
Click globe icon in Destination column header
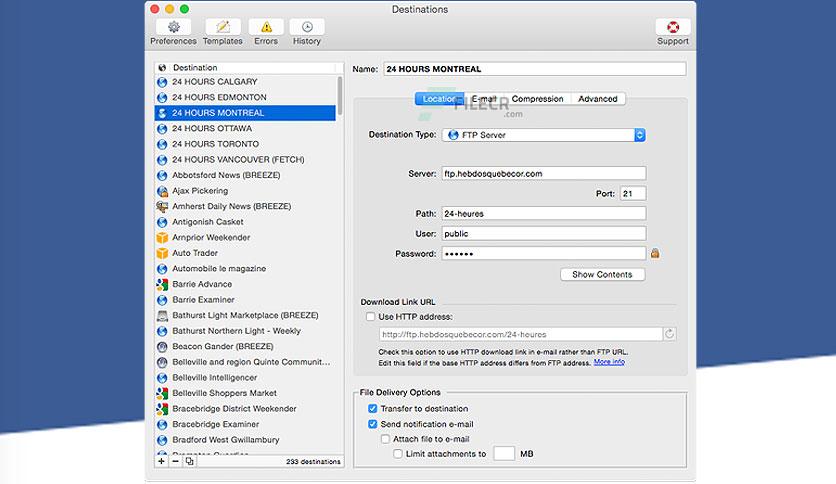[162, 68]
